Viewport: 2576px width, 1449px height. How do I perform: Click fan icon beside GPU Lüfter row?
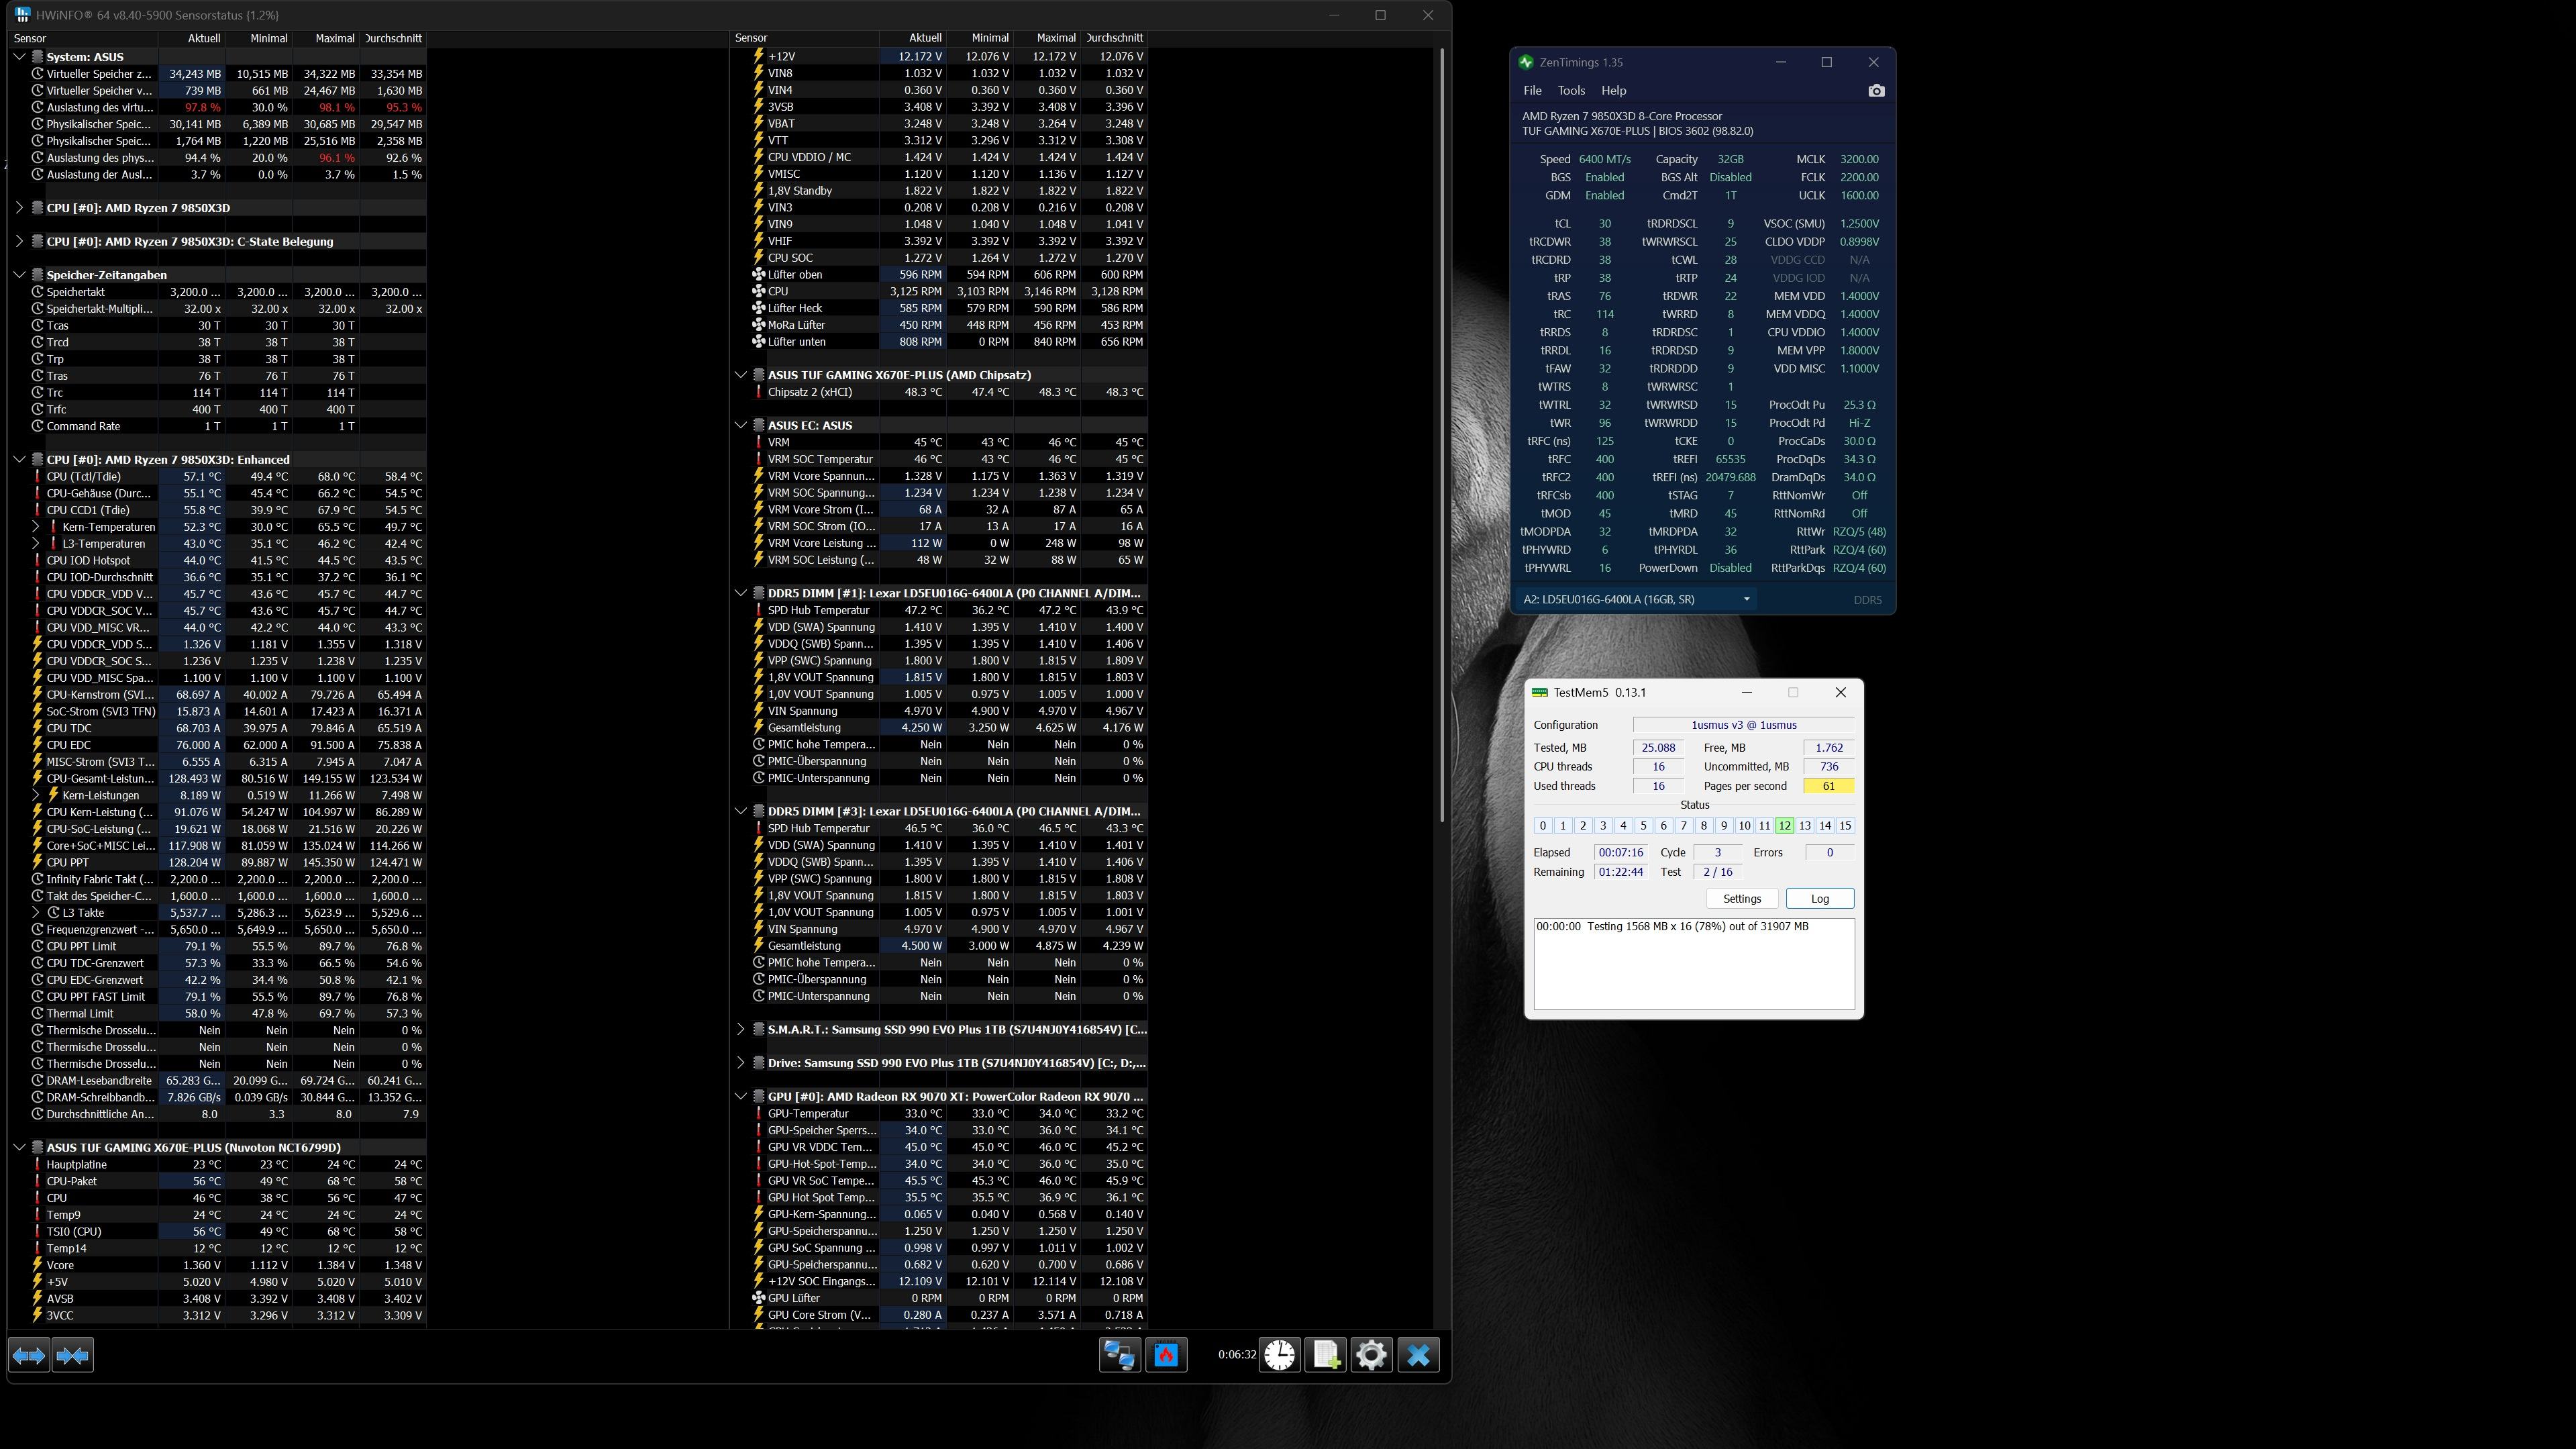(x=758, y=1298)
